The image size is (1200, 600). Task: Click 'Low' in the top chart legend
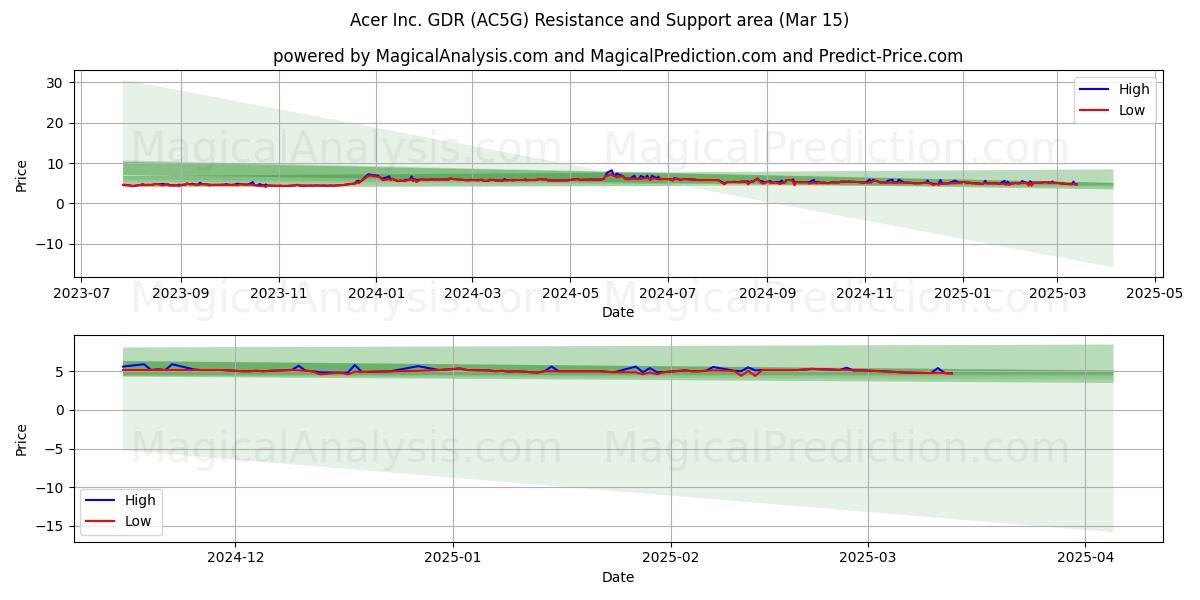click(1132, 110)
